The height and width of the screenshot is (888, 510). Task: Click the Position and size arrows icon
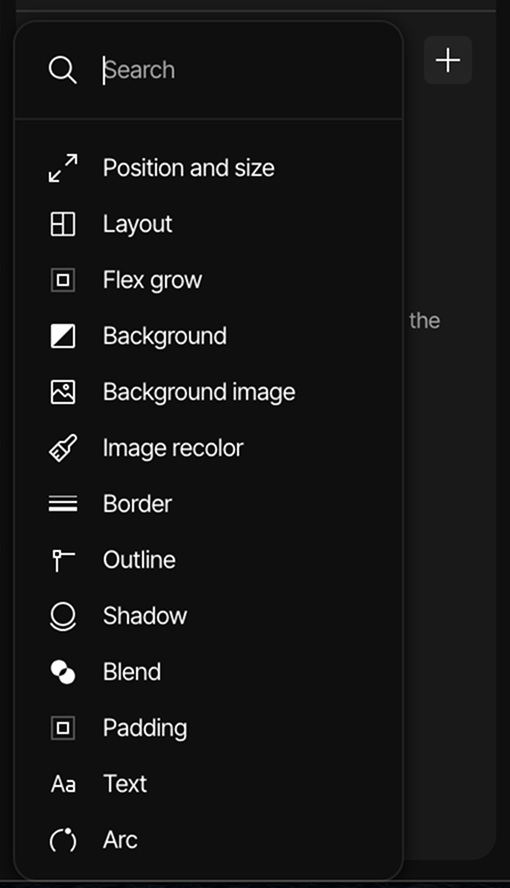63,168
